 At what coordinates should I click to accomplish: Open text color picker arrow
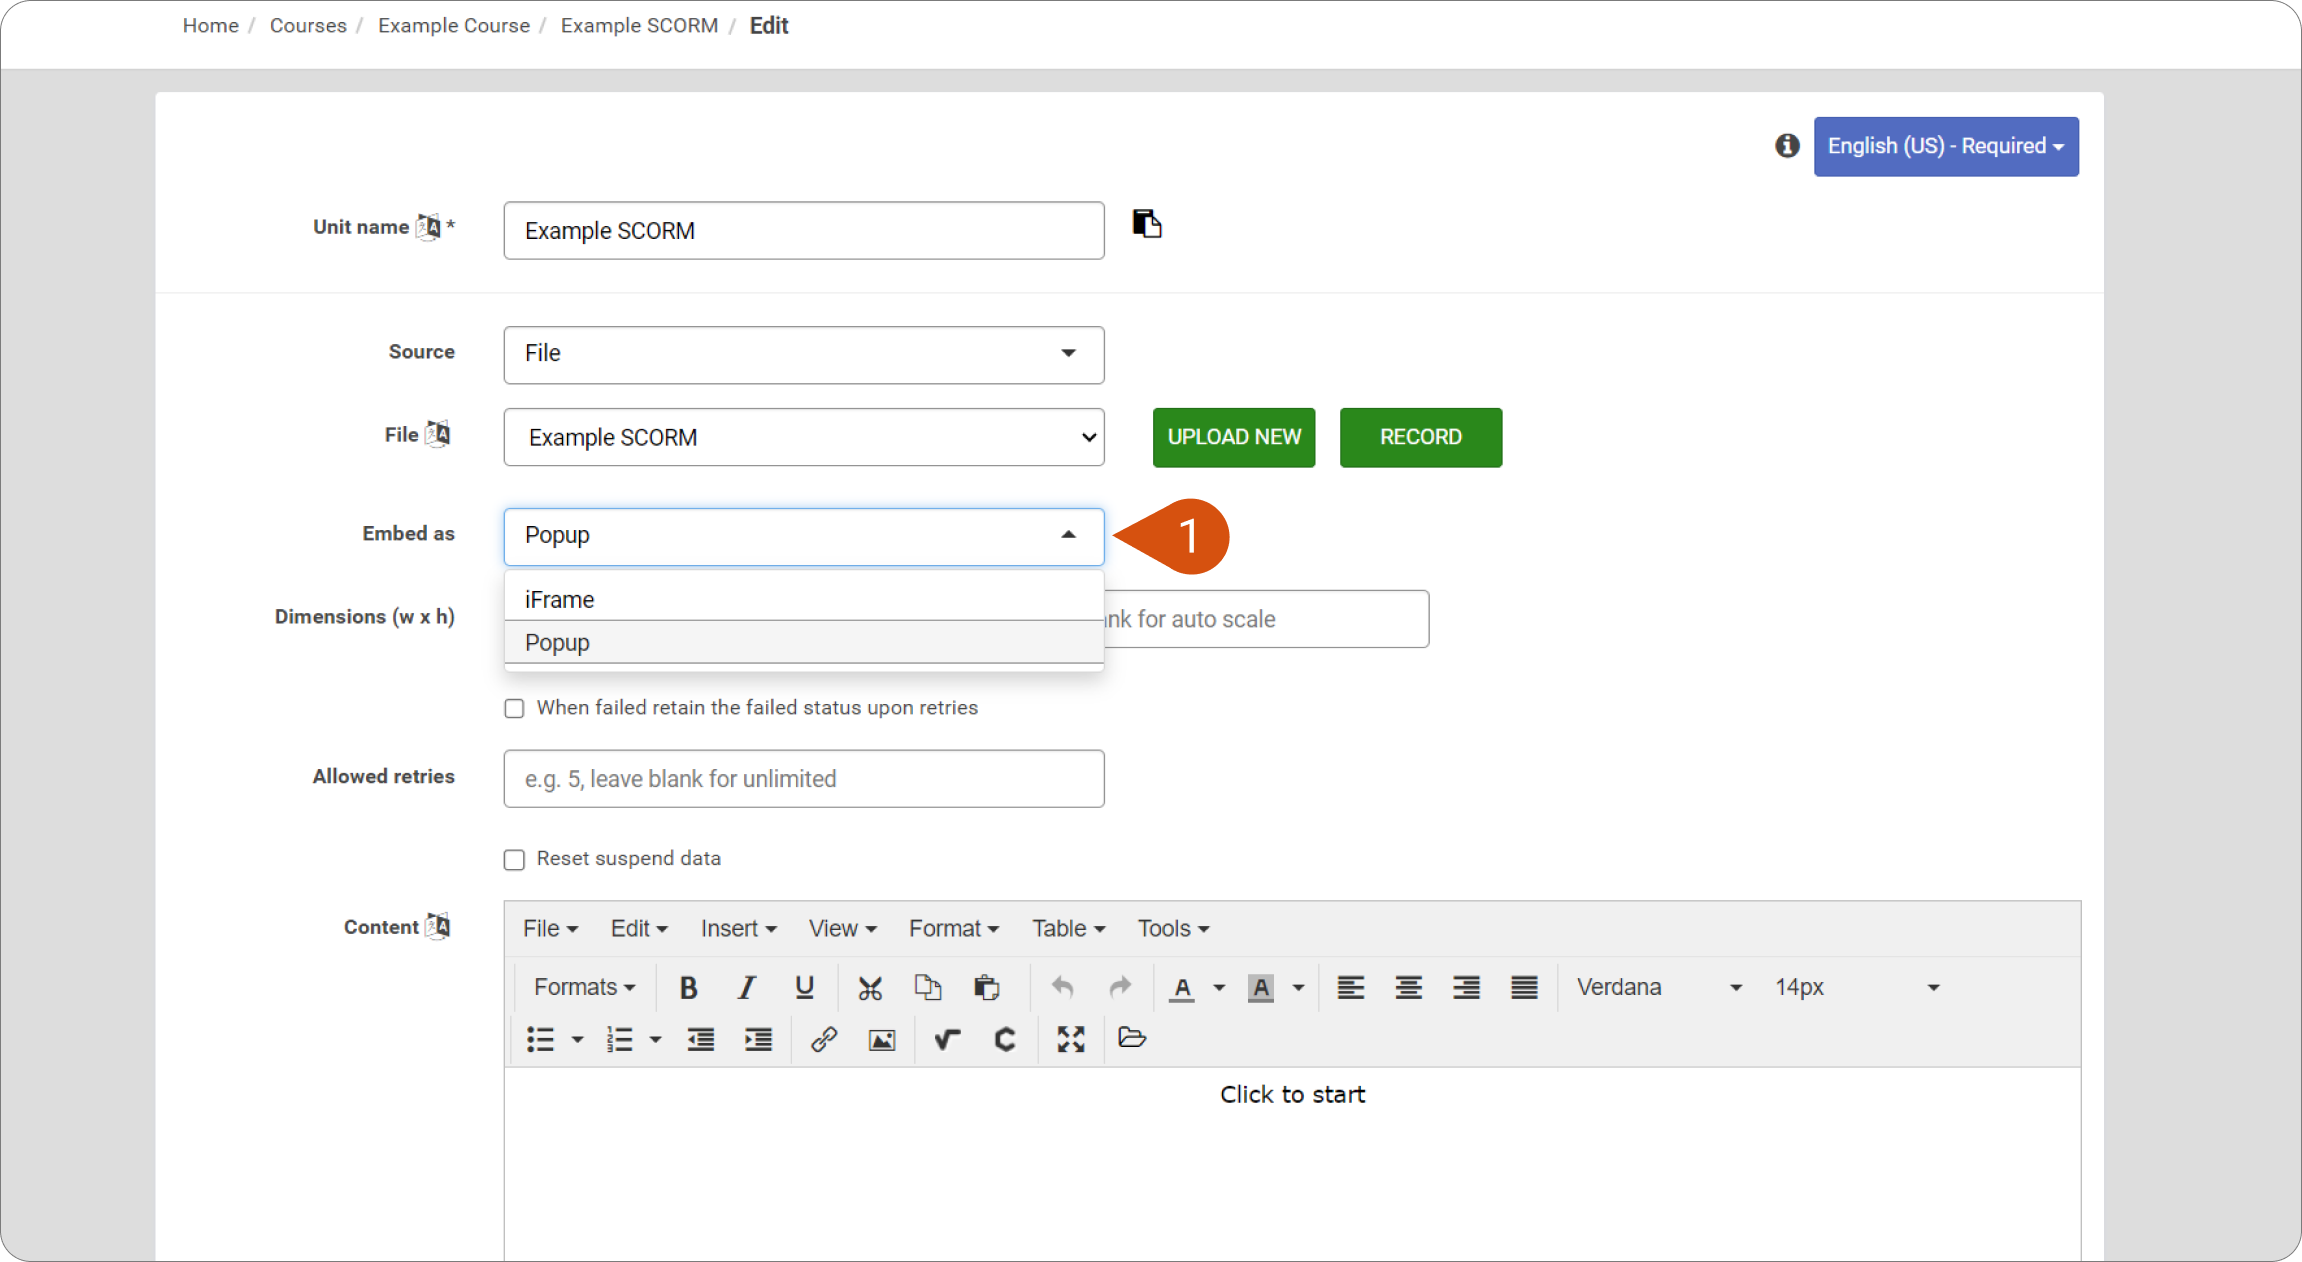point(1219,988)
